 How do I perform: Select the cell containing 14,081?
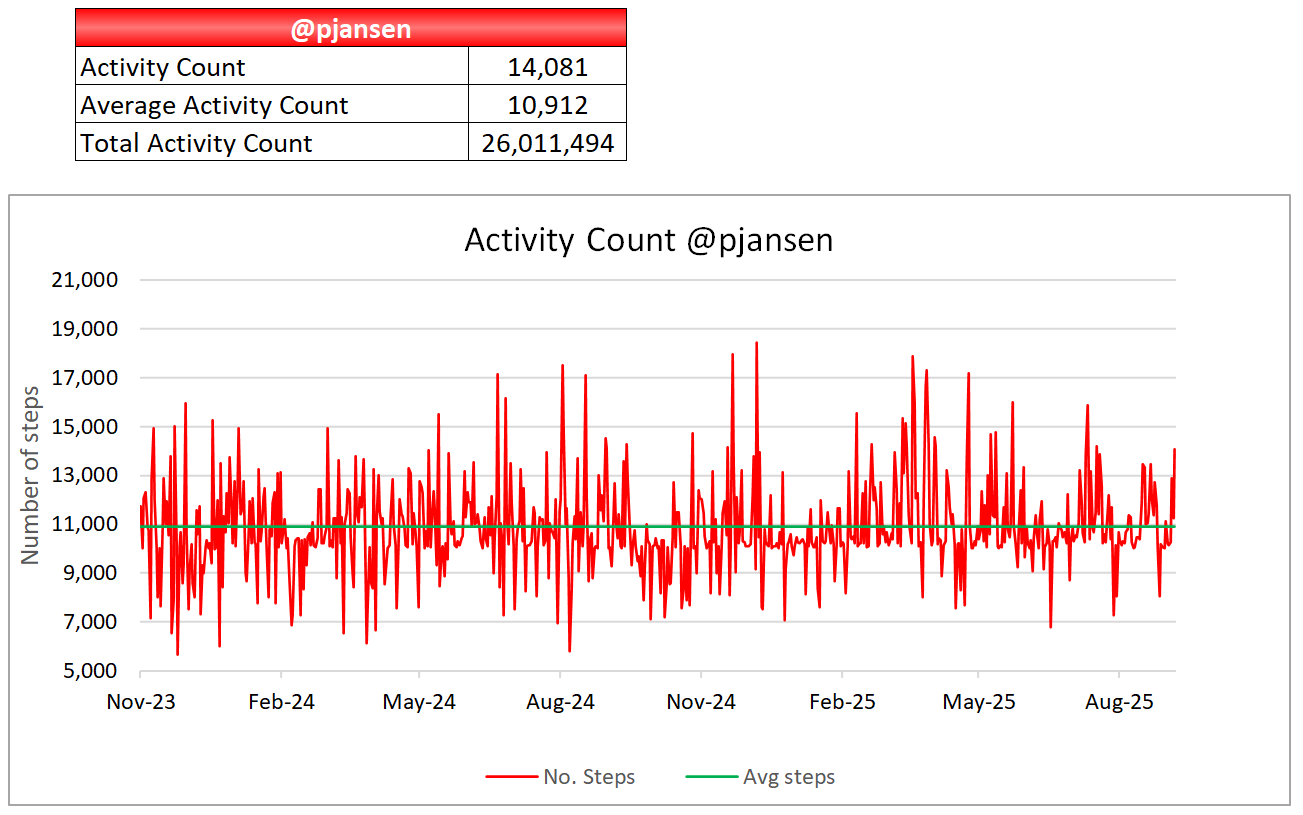click(x=547, y=68)
